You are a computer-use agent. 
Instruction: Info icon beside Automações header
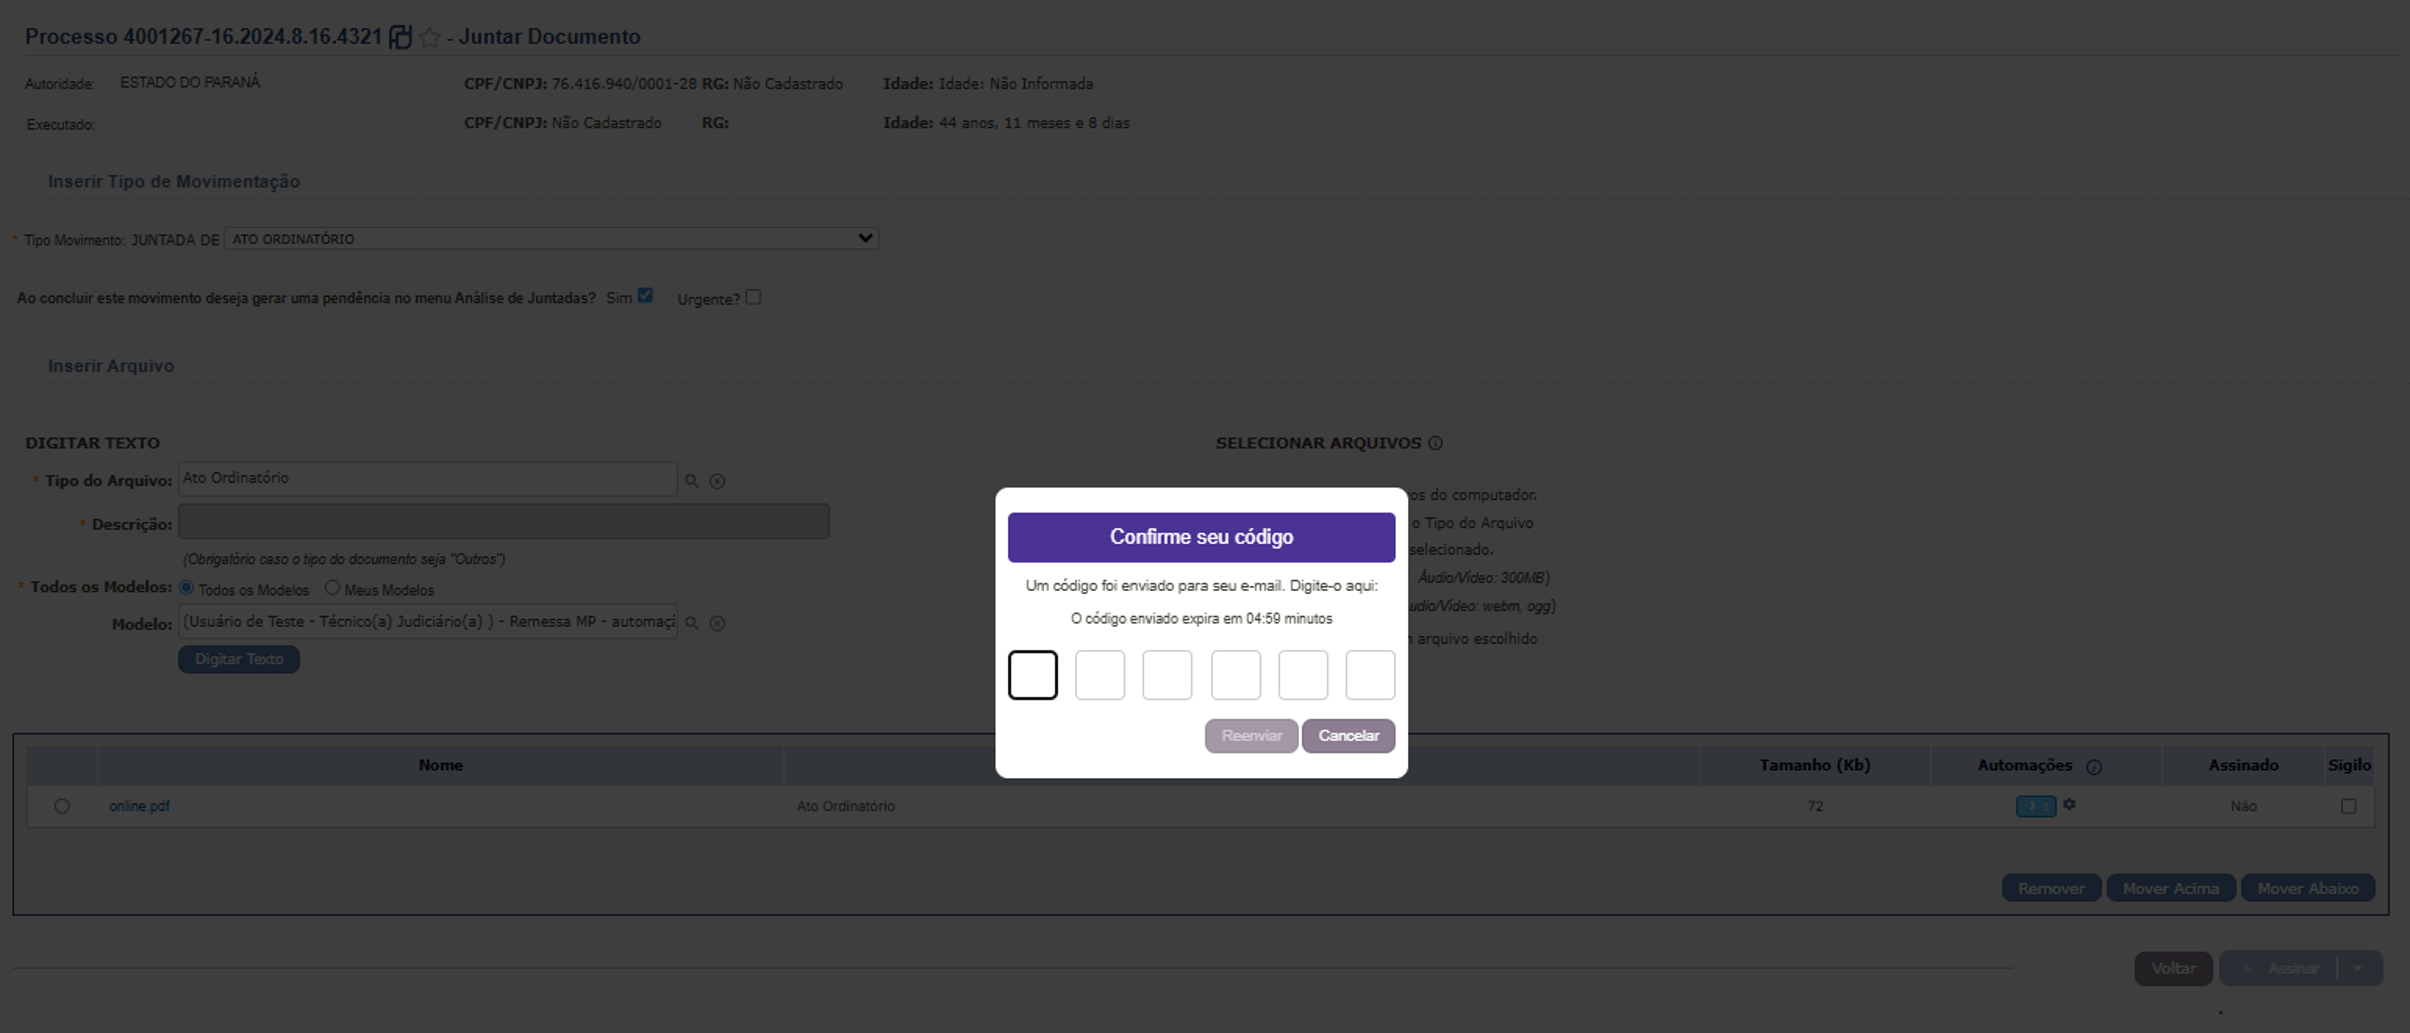click(x=2094, y=767)
